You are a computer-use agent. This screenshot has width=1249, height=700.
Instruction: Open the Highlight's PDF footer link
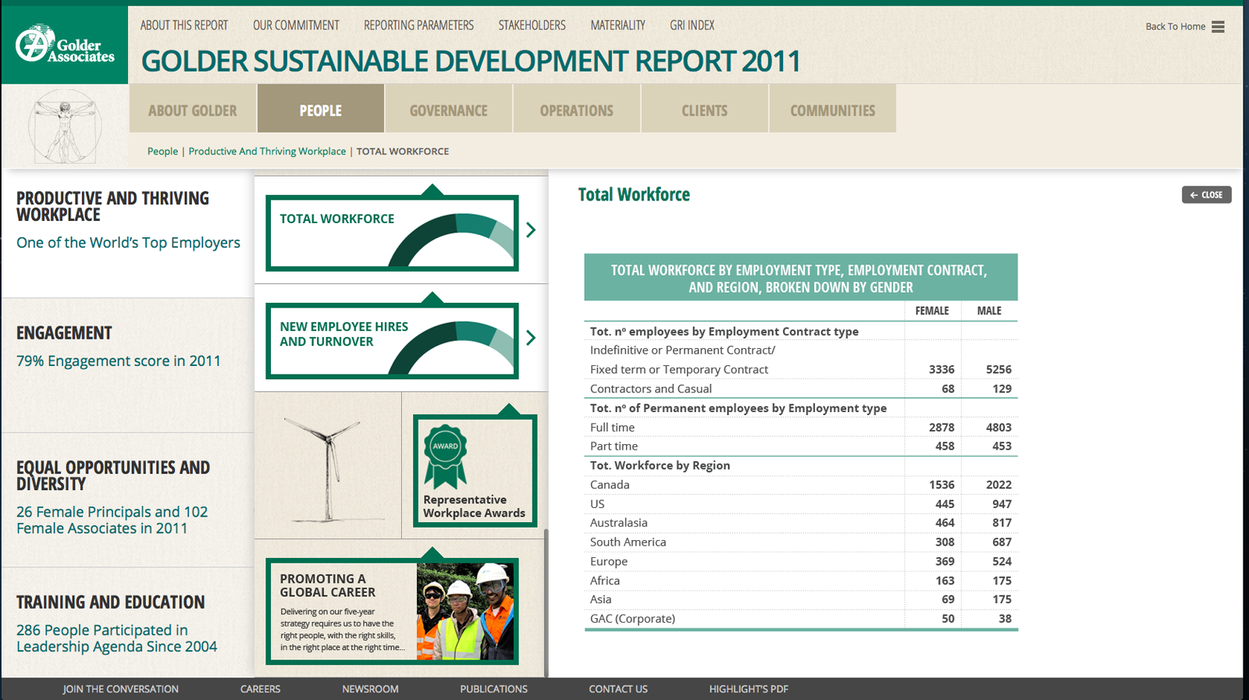[x=748, y=689]
